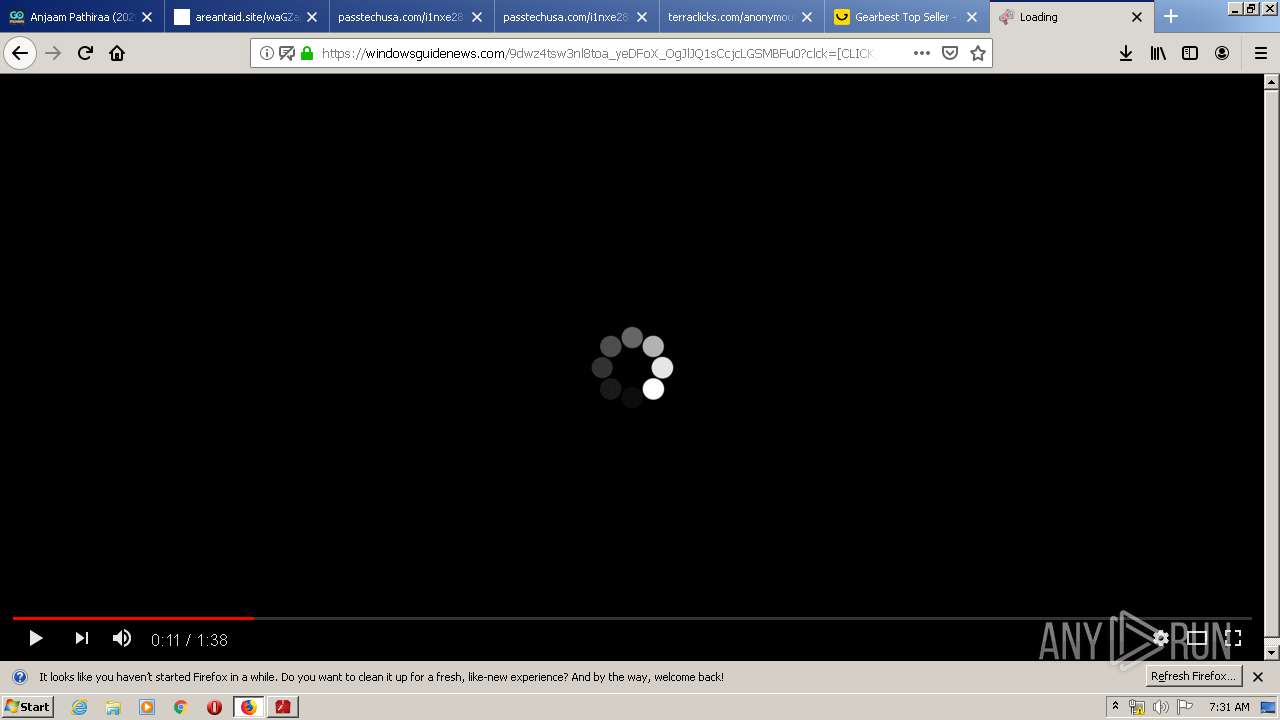The image size is (1280, 720).
Task: Click the green padlock security icon
Action: pyautogui.click(x=307, y=53)
